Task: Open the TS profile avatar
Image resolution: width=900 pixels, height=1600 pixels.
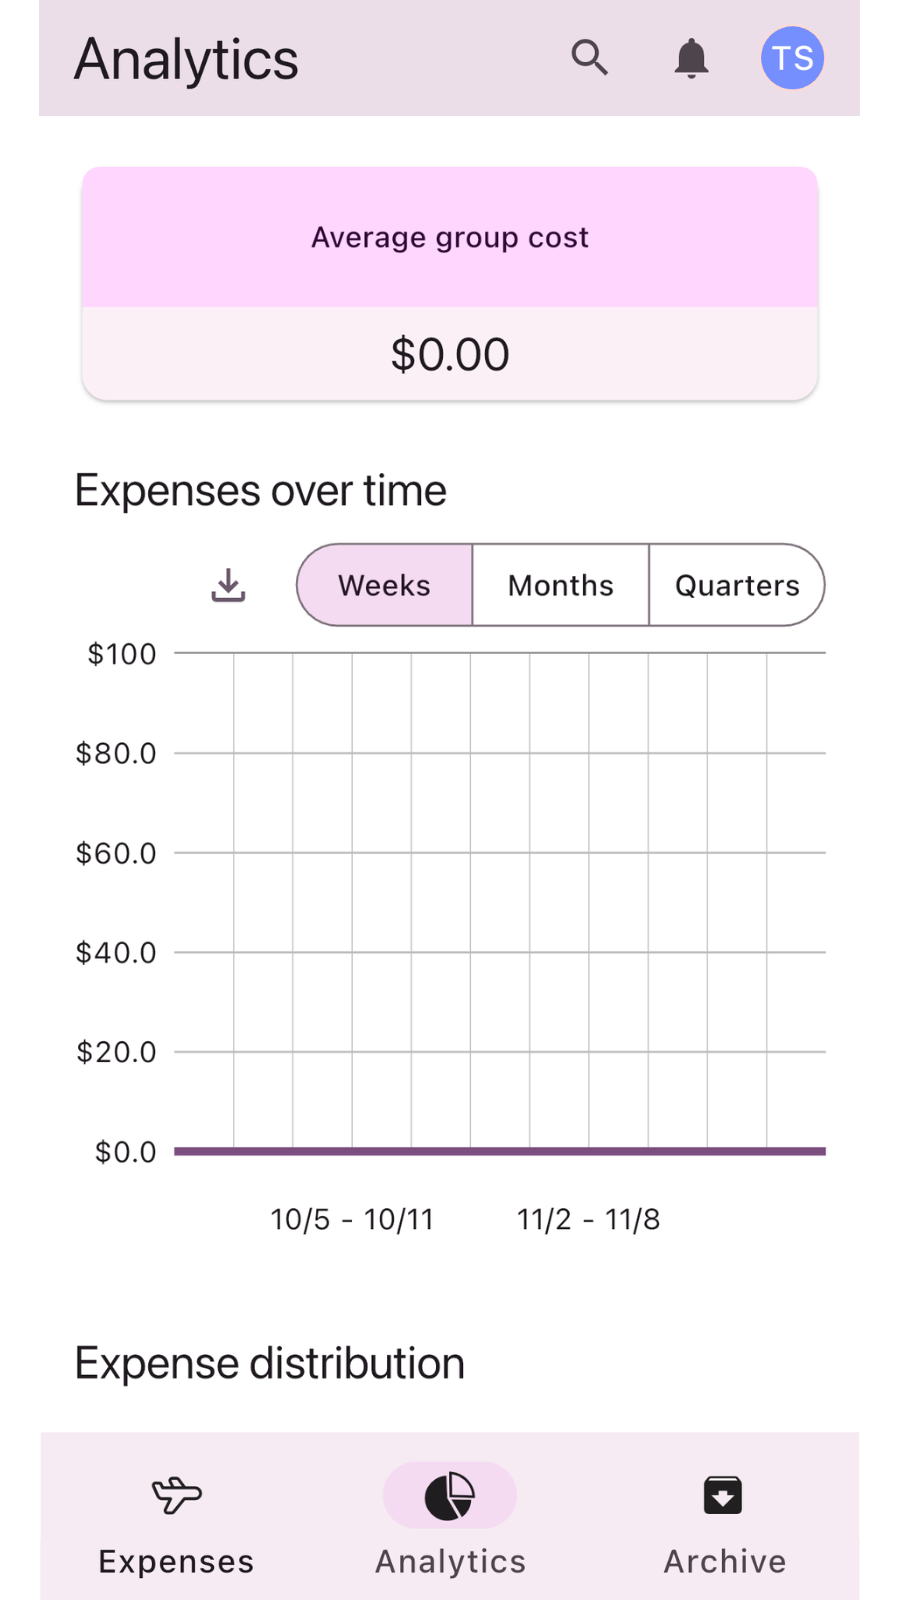Action: tap(792, 58)
